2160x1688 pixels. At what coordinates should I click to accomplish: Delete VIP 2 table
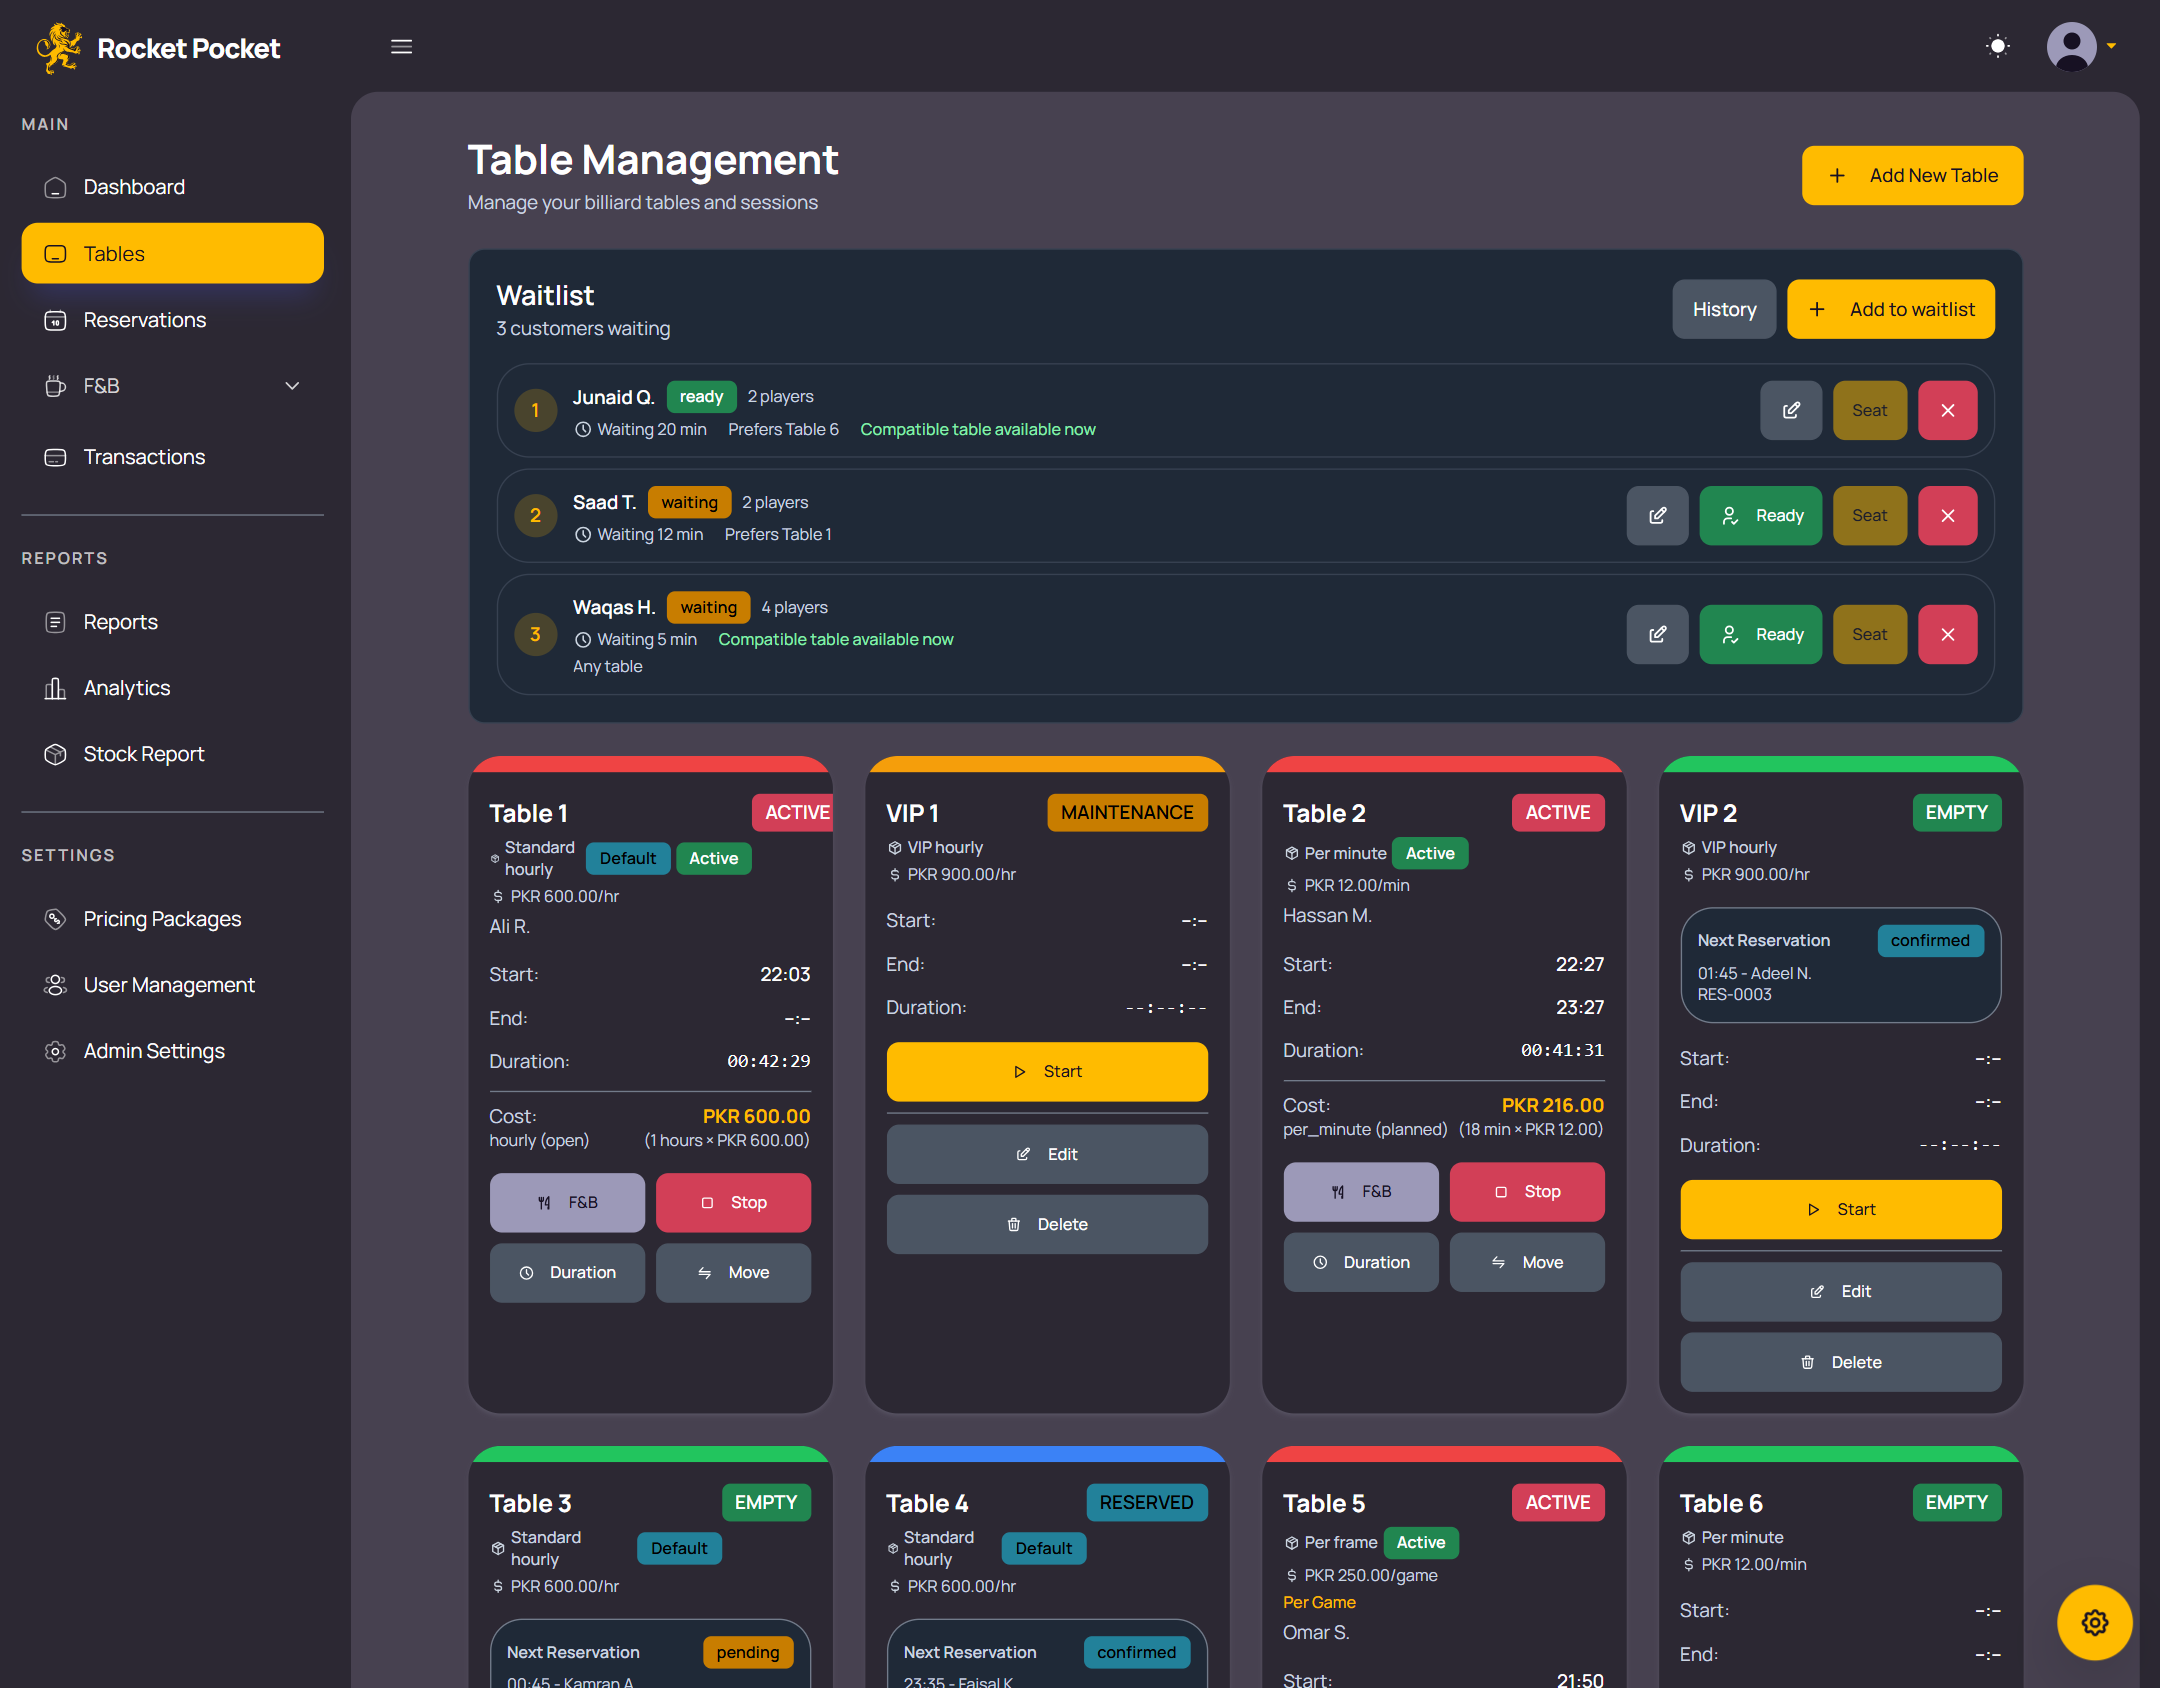pos(1841,1362)
